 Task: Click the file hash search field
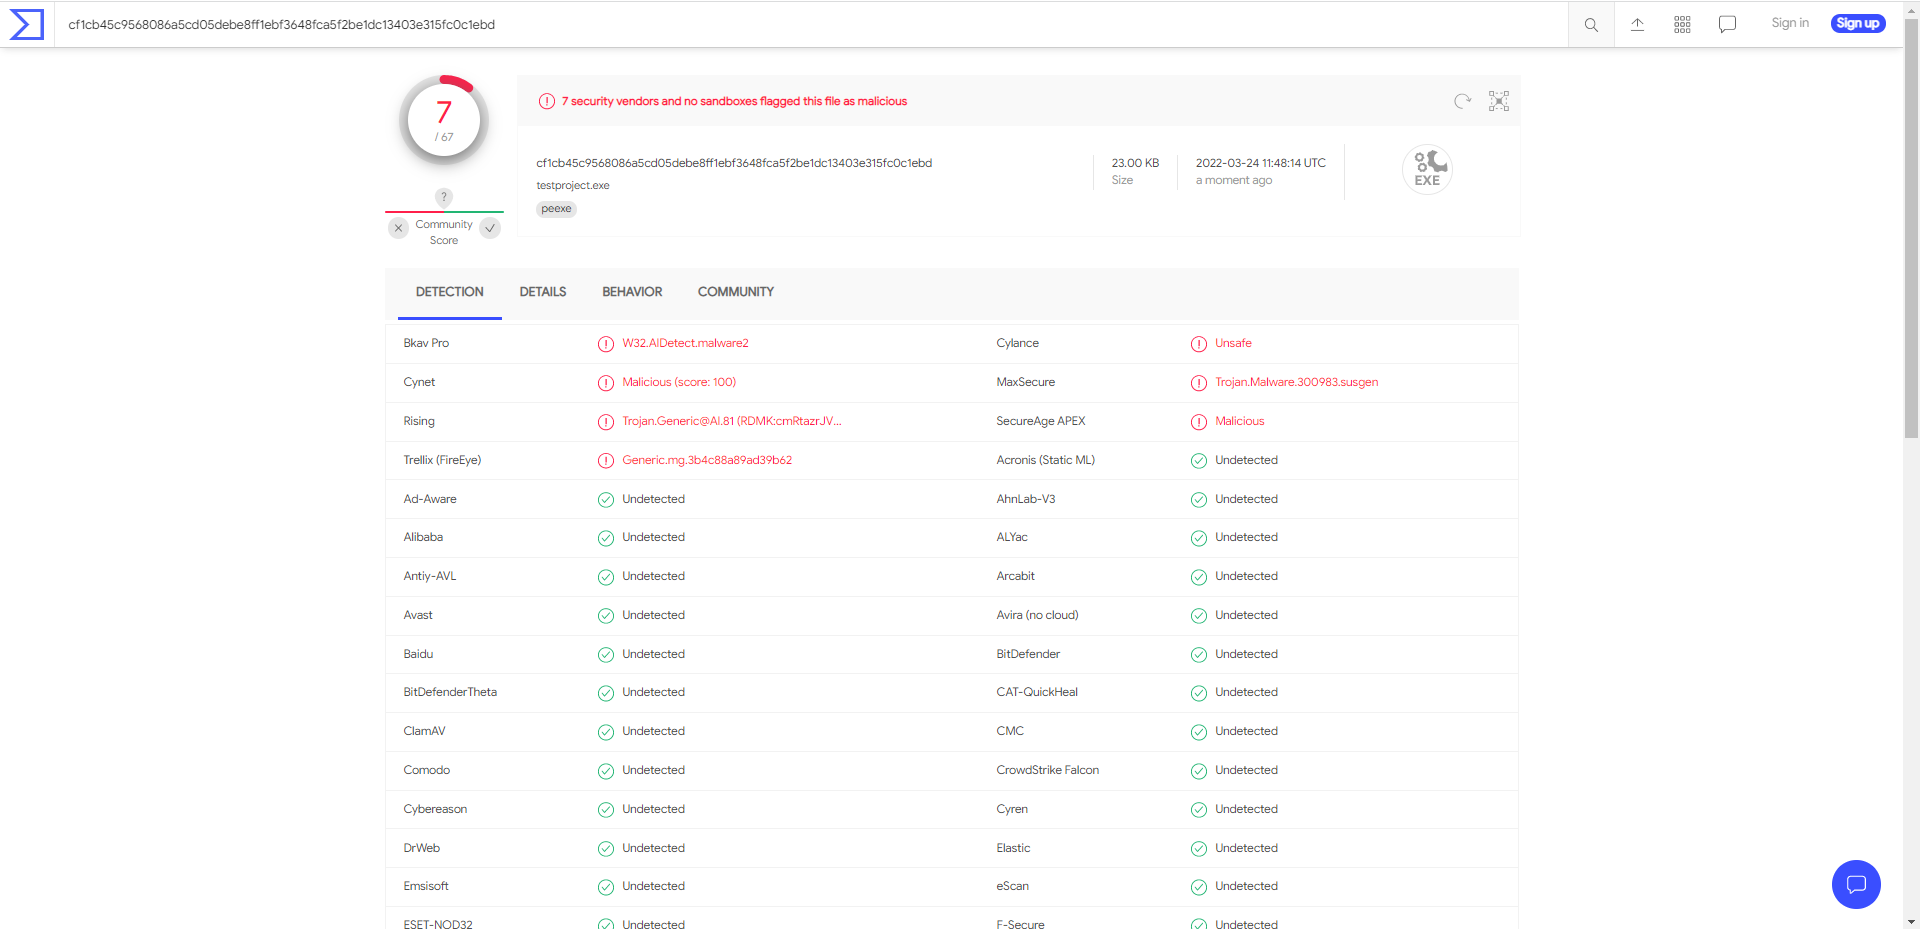coord(800,25)
